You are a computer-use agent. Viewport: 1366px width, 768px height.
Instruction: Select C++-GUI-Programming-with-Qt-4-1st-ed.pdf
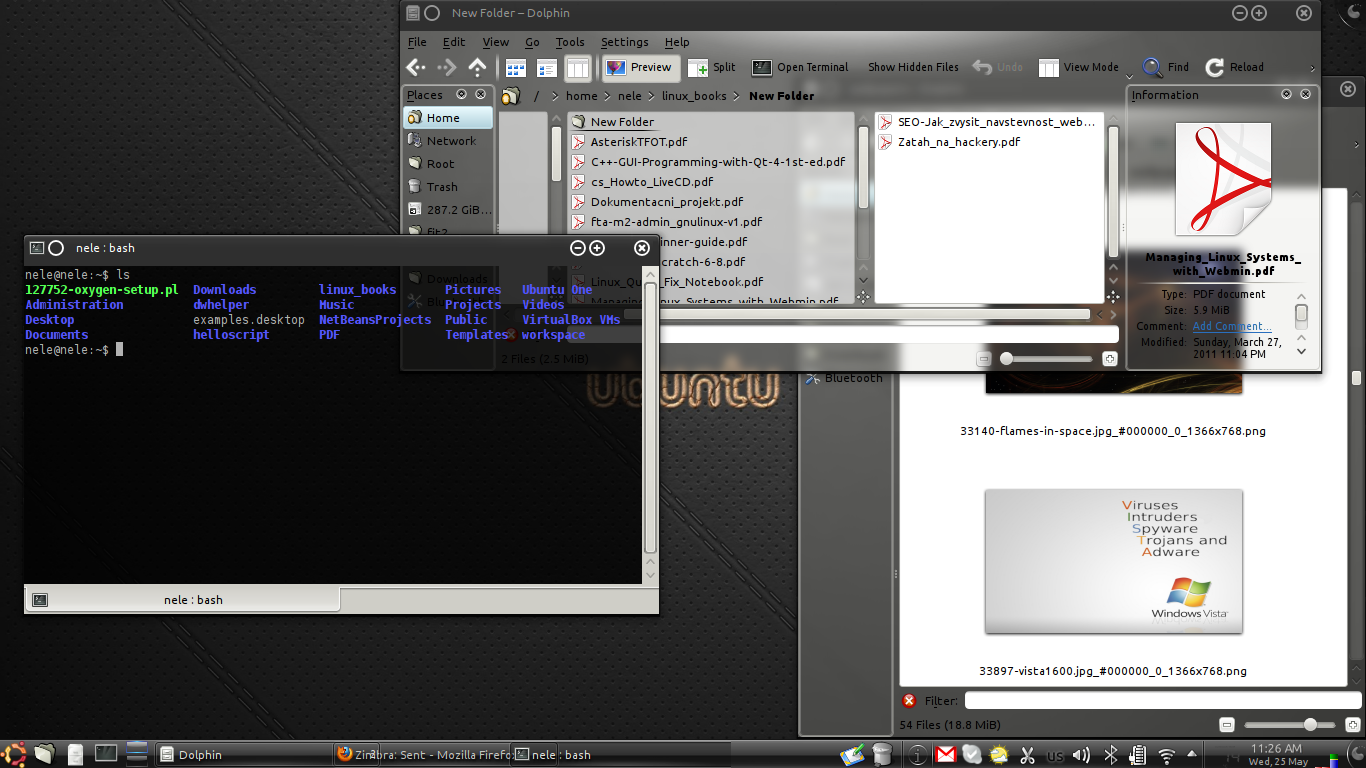tap(708, 162)
